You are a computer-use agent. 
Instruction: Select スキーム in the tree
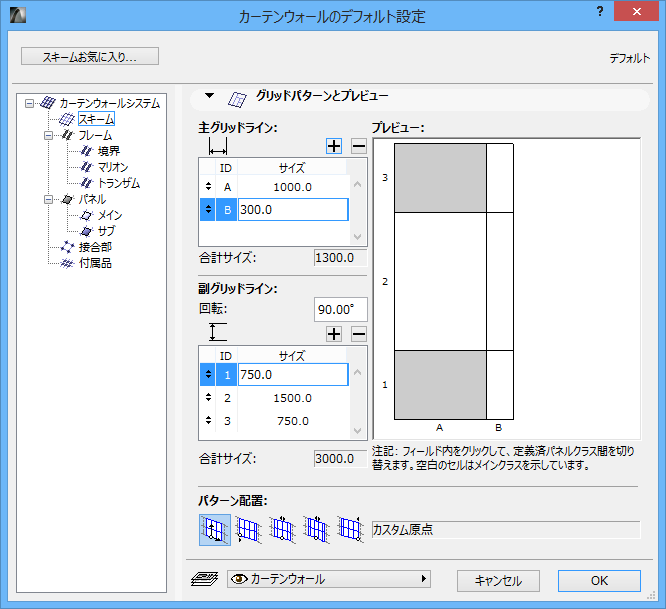96,119
